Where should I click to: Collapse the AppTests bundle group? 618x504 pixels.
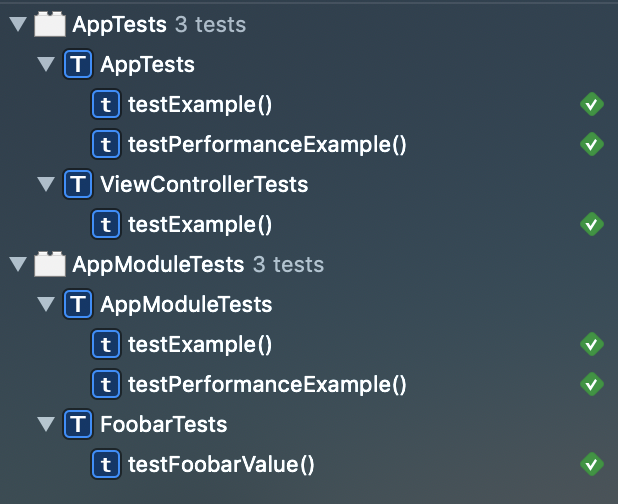click(16, 24)
